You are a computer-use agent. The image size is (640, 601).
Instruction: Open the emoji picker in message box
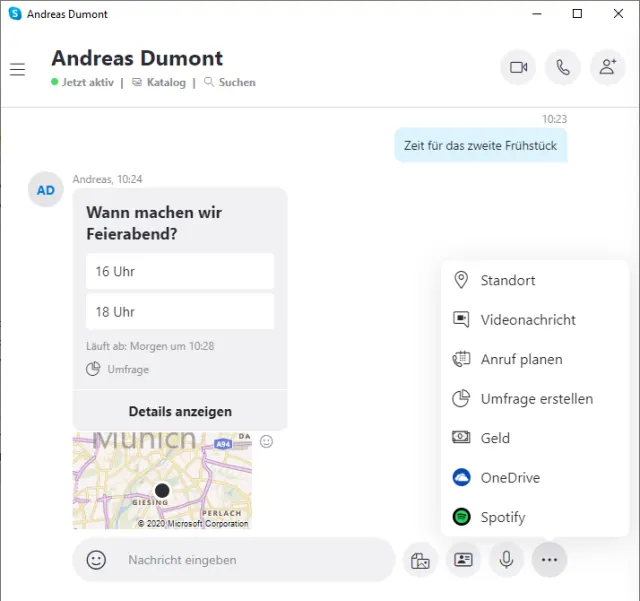coord(96,560)
